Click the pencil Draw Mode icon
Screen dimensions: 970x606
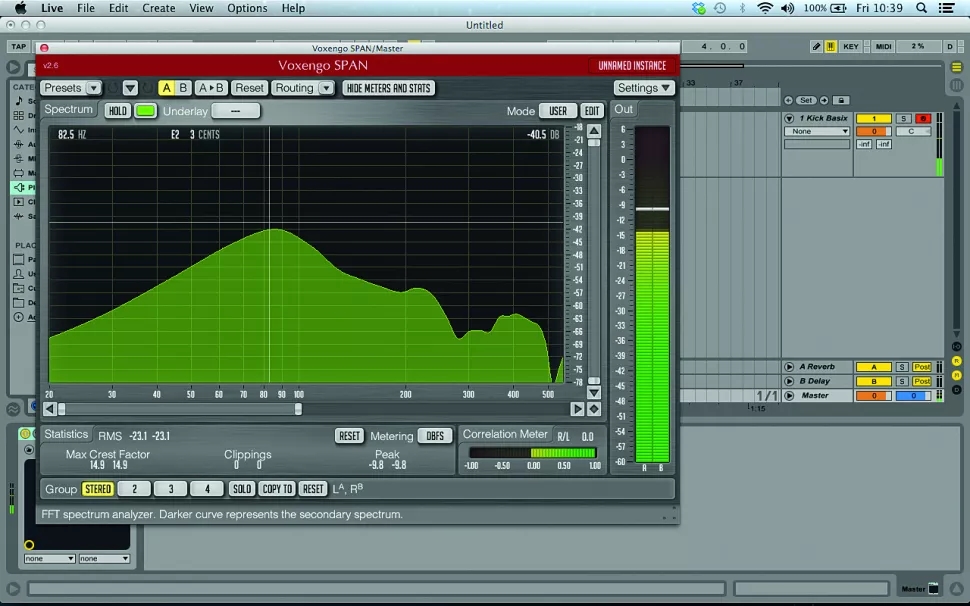(816, 46)
